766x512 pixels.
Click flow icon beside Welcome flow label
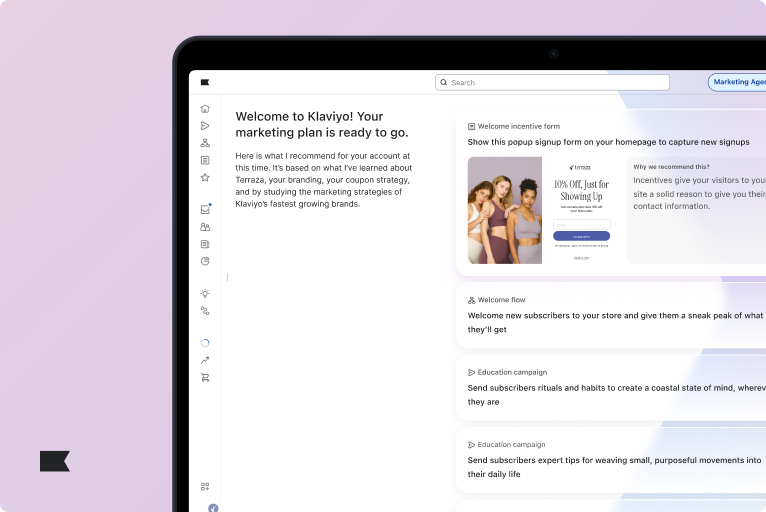point(471,300)
